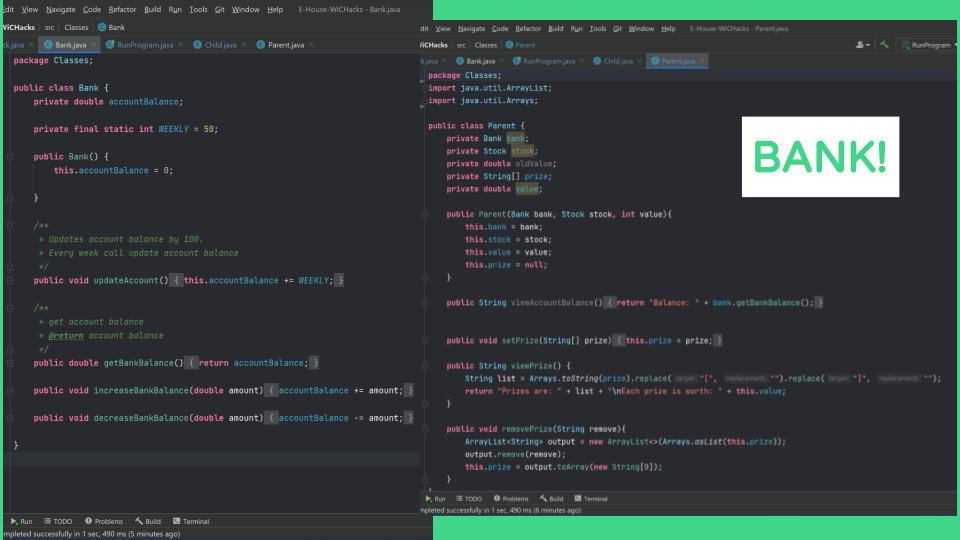Expand folded body of increaseBankBalance method

click(x=271, y=391)
